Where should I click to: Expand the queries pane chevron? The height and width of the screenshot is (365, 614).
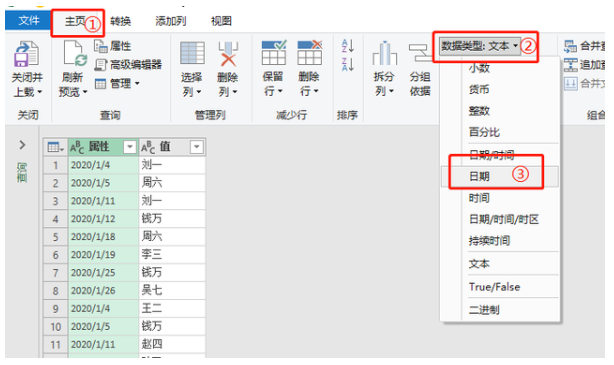[x=22, y=145]
